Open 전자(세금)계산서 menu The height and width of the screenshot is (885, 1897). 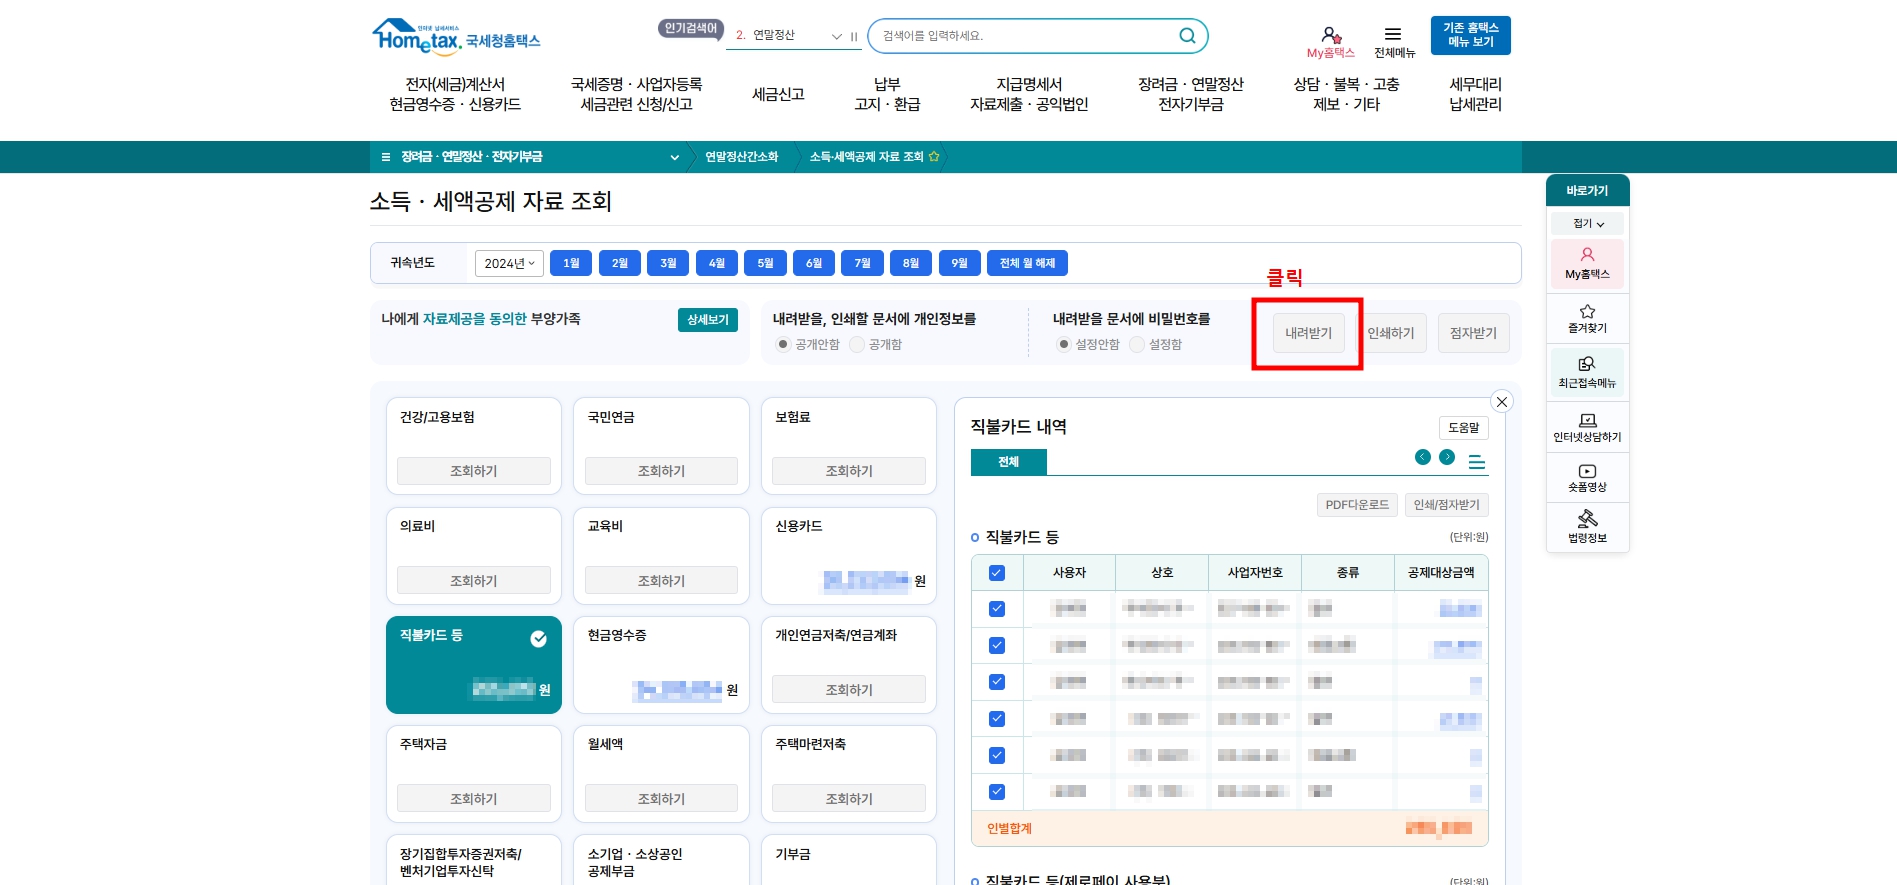[x=455, y=94]
